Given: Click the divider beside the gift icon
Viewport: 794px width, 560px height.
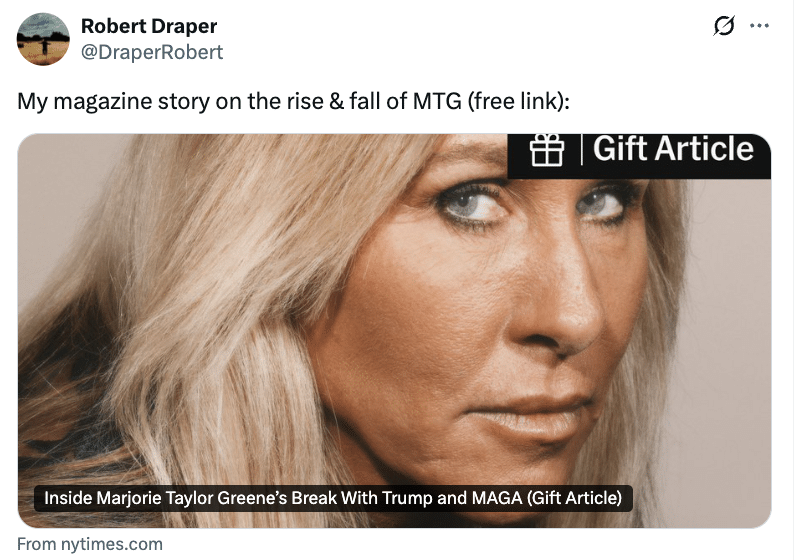Looking at the screenshot, I should tap(581, 150).
